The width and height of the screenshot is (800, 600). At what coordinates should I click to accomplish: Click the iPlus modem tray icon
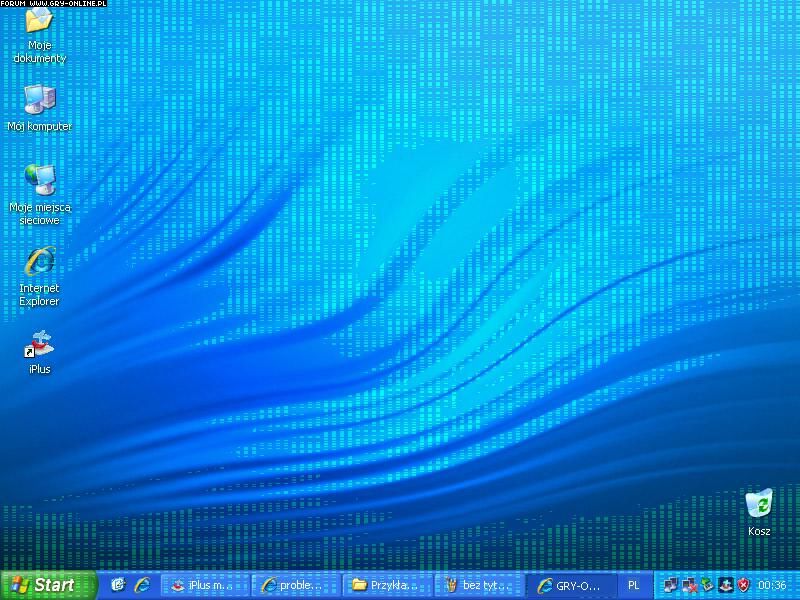[x=726, y=585]
